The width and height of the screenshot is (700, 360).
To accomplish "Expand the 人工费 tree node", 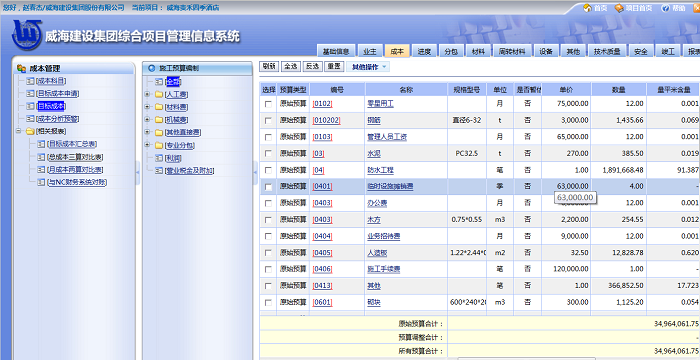I will 147,94.
